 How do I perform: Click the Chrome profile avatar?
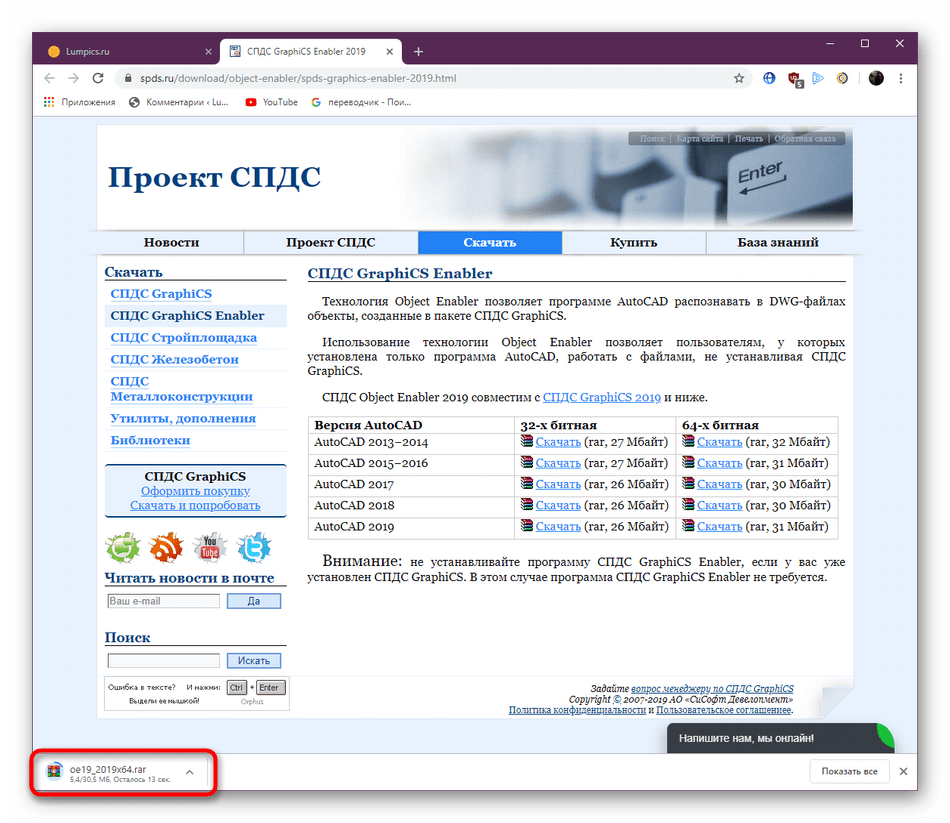[x=876, y=78]
